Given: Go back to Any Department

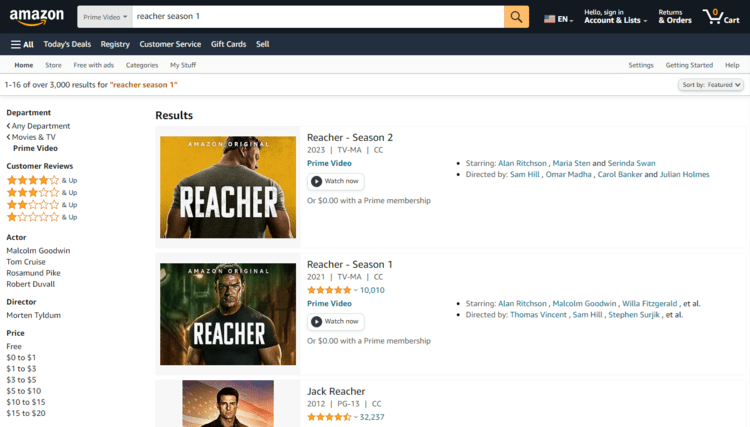Looking at the screenshot, I should click(38, 126).
